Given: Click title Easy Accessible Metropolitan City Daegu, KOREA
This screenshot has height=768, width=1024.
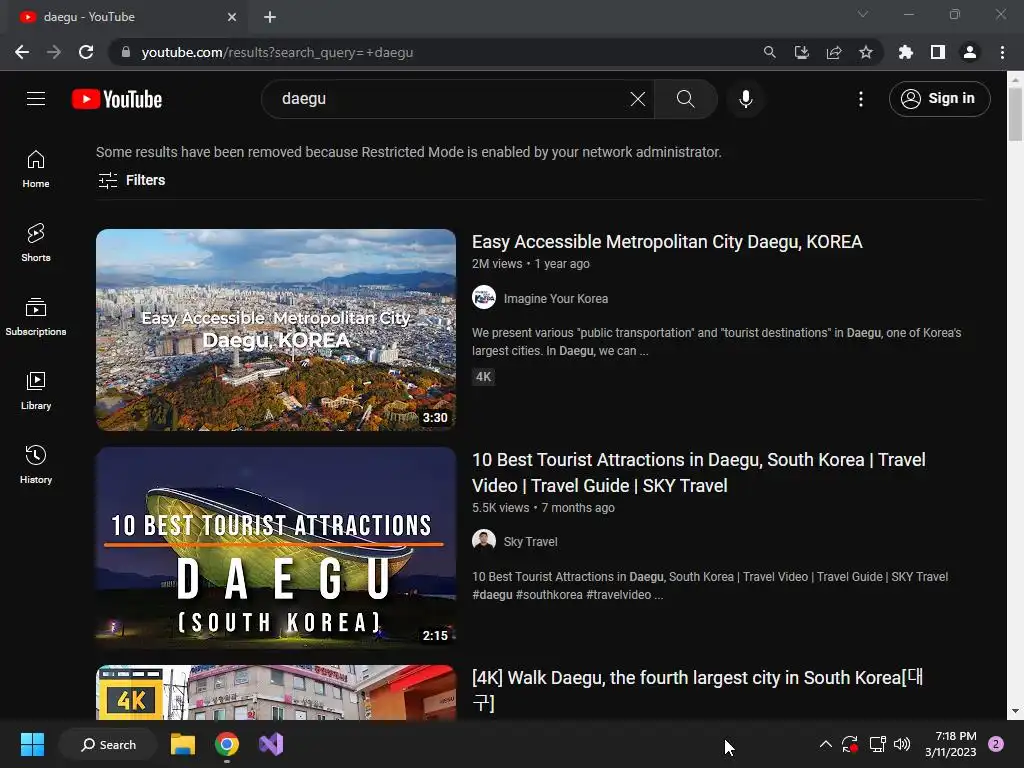Looking at the screenshot, I should pos(667,242).
